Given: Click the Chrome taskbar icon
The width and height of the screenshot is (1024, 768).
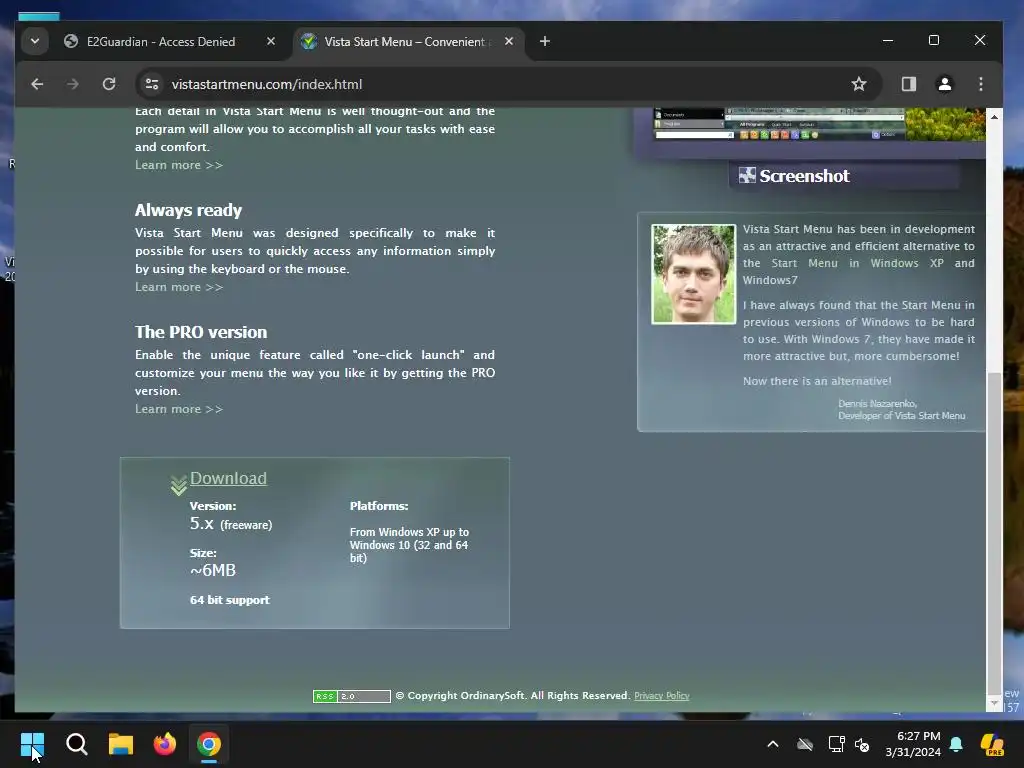Looking at the screenshot, I should coord(209,744).
